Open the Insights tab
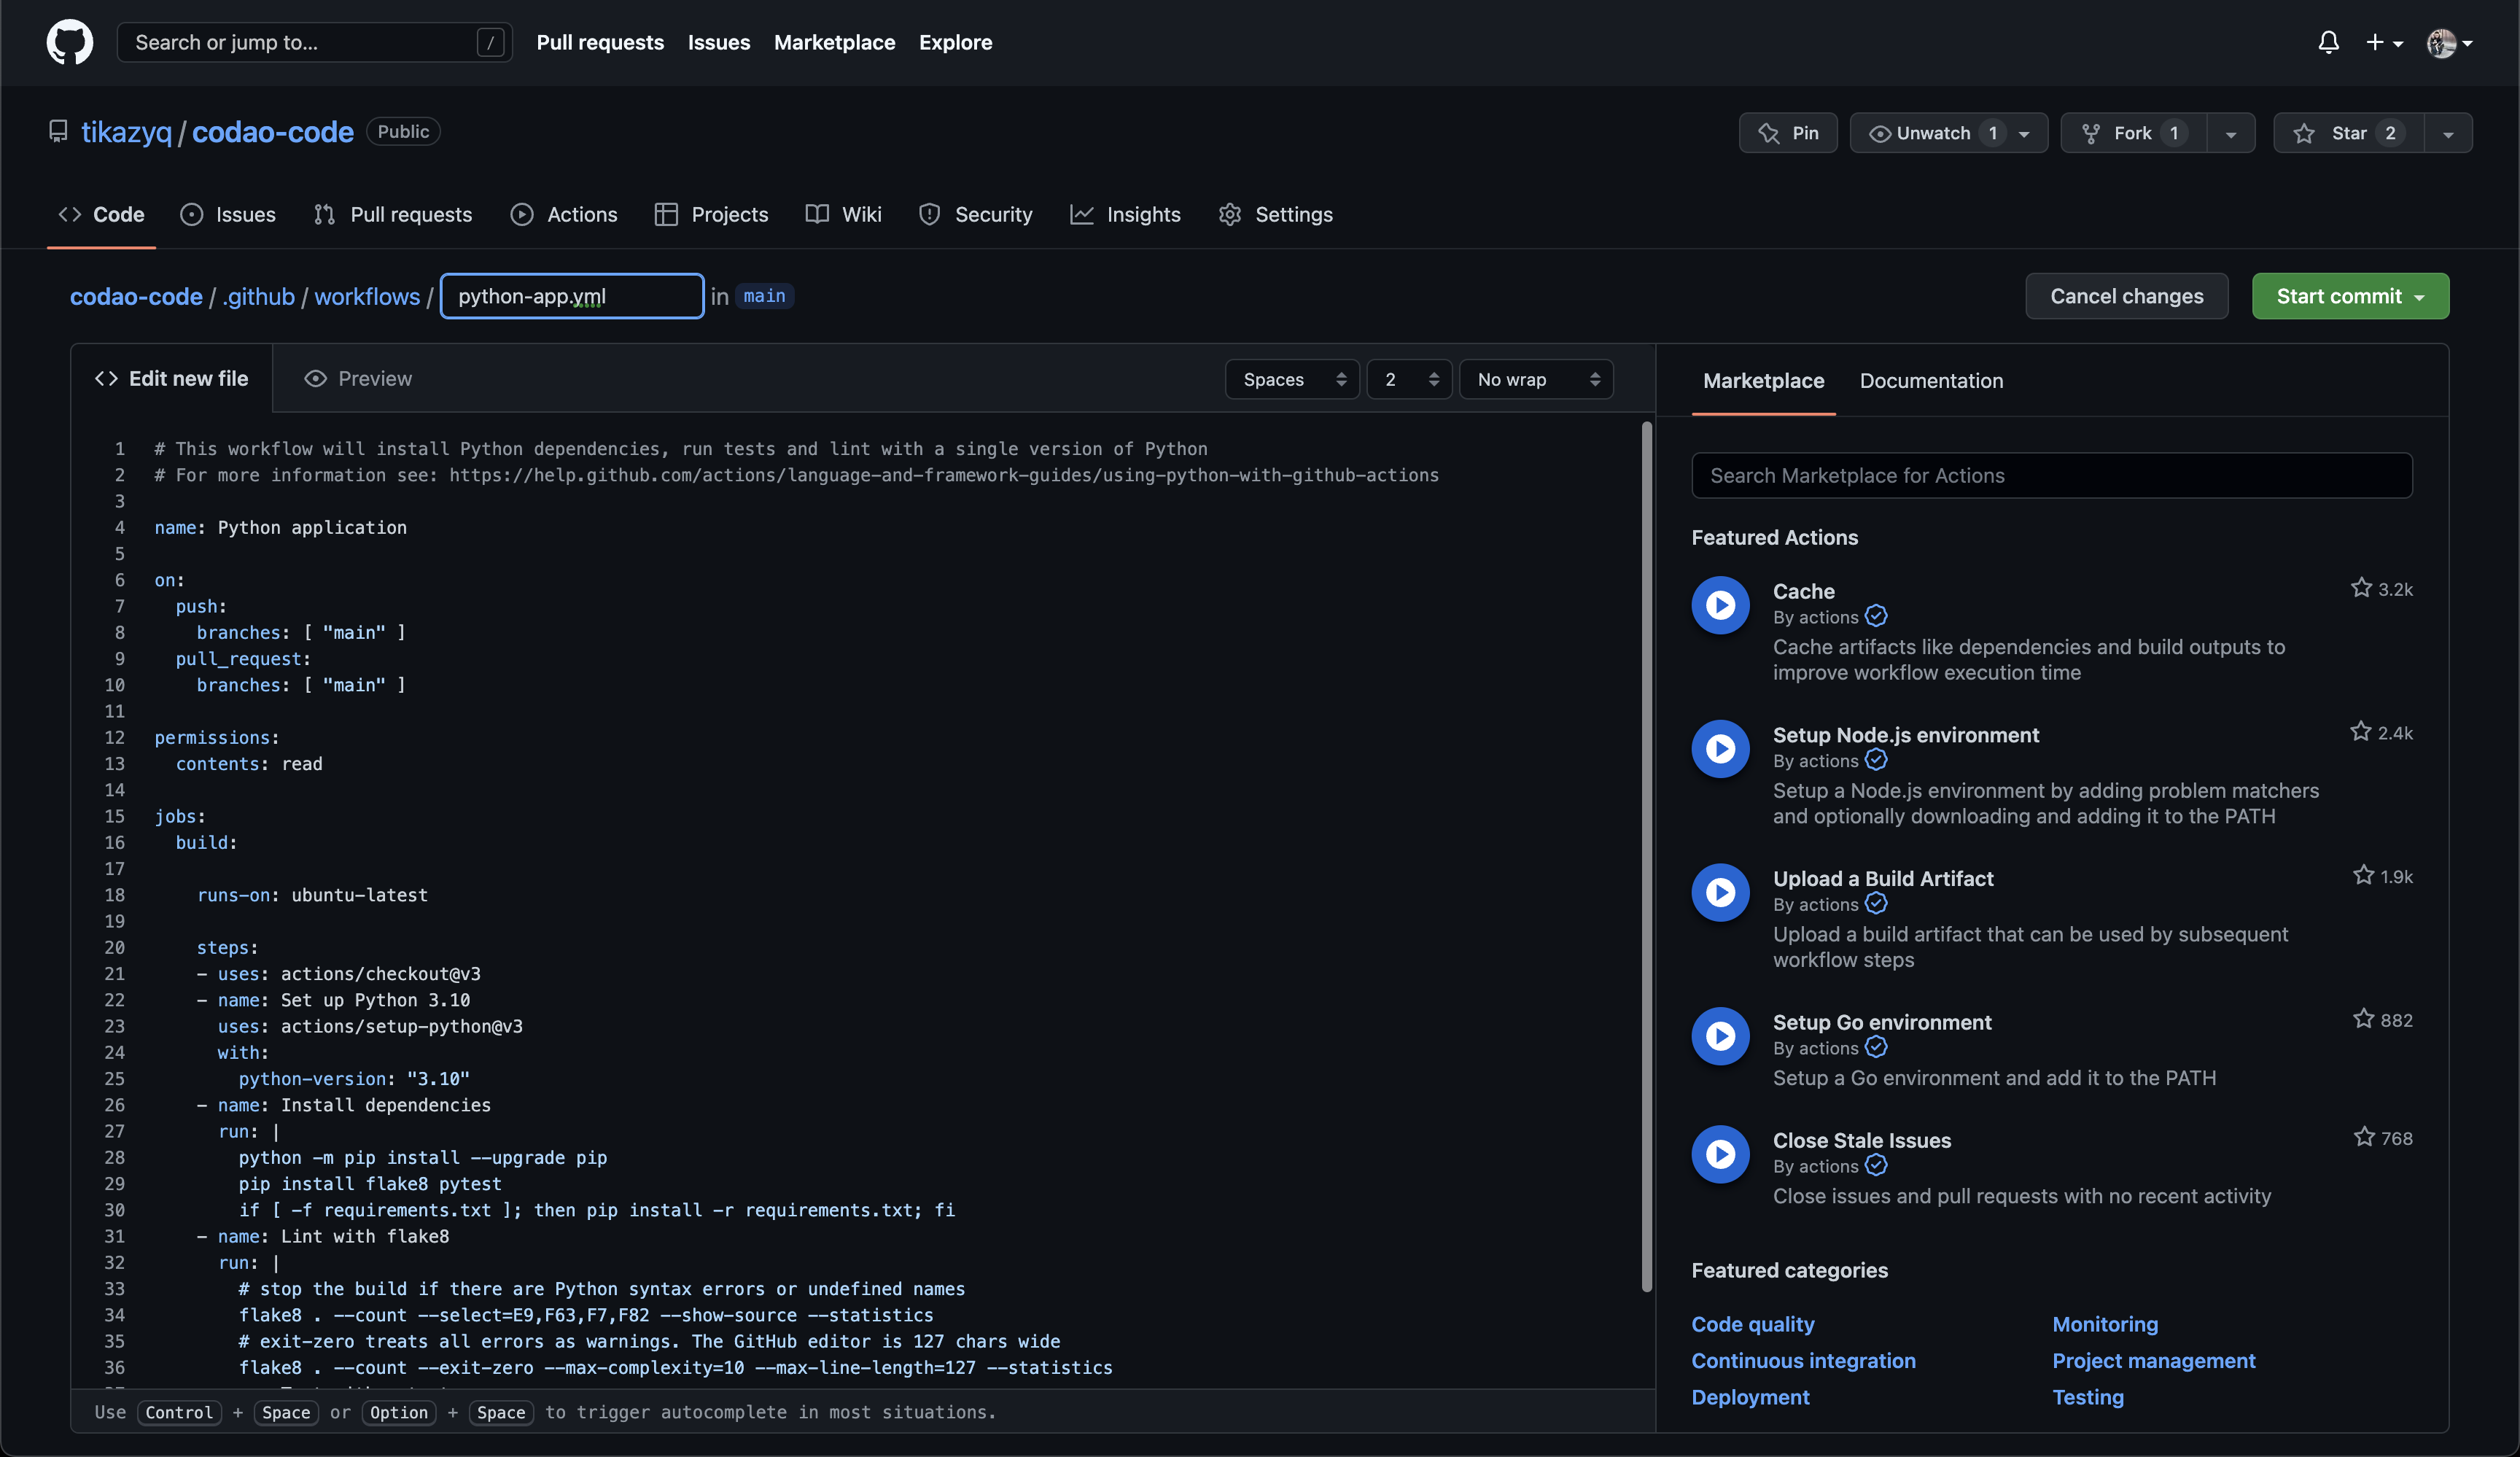The width and height of the screenshot is (2520, 1457). pyautogui.click(x=1125, y=214)
